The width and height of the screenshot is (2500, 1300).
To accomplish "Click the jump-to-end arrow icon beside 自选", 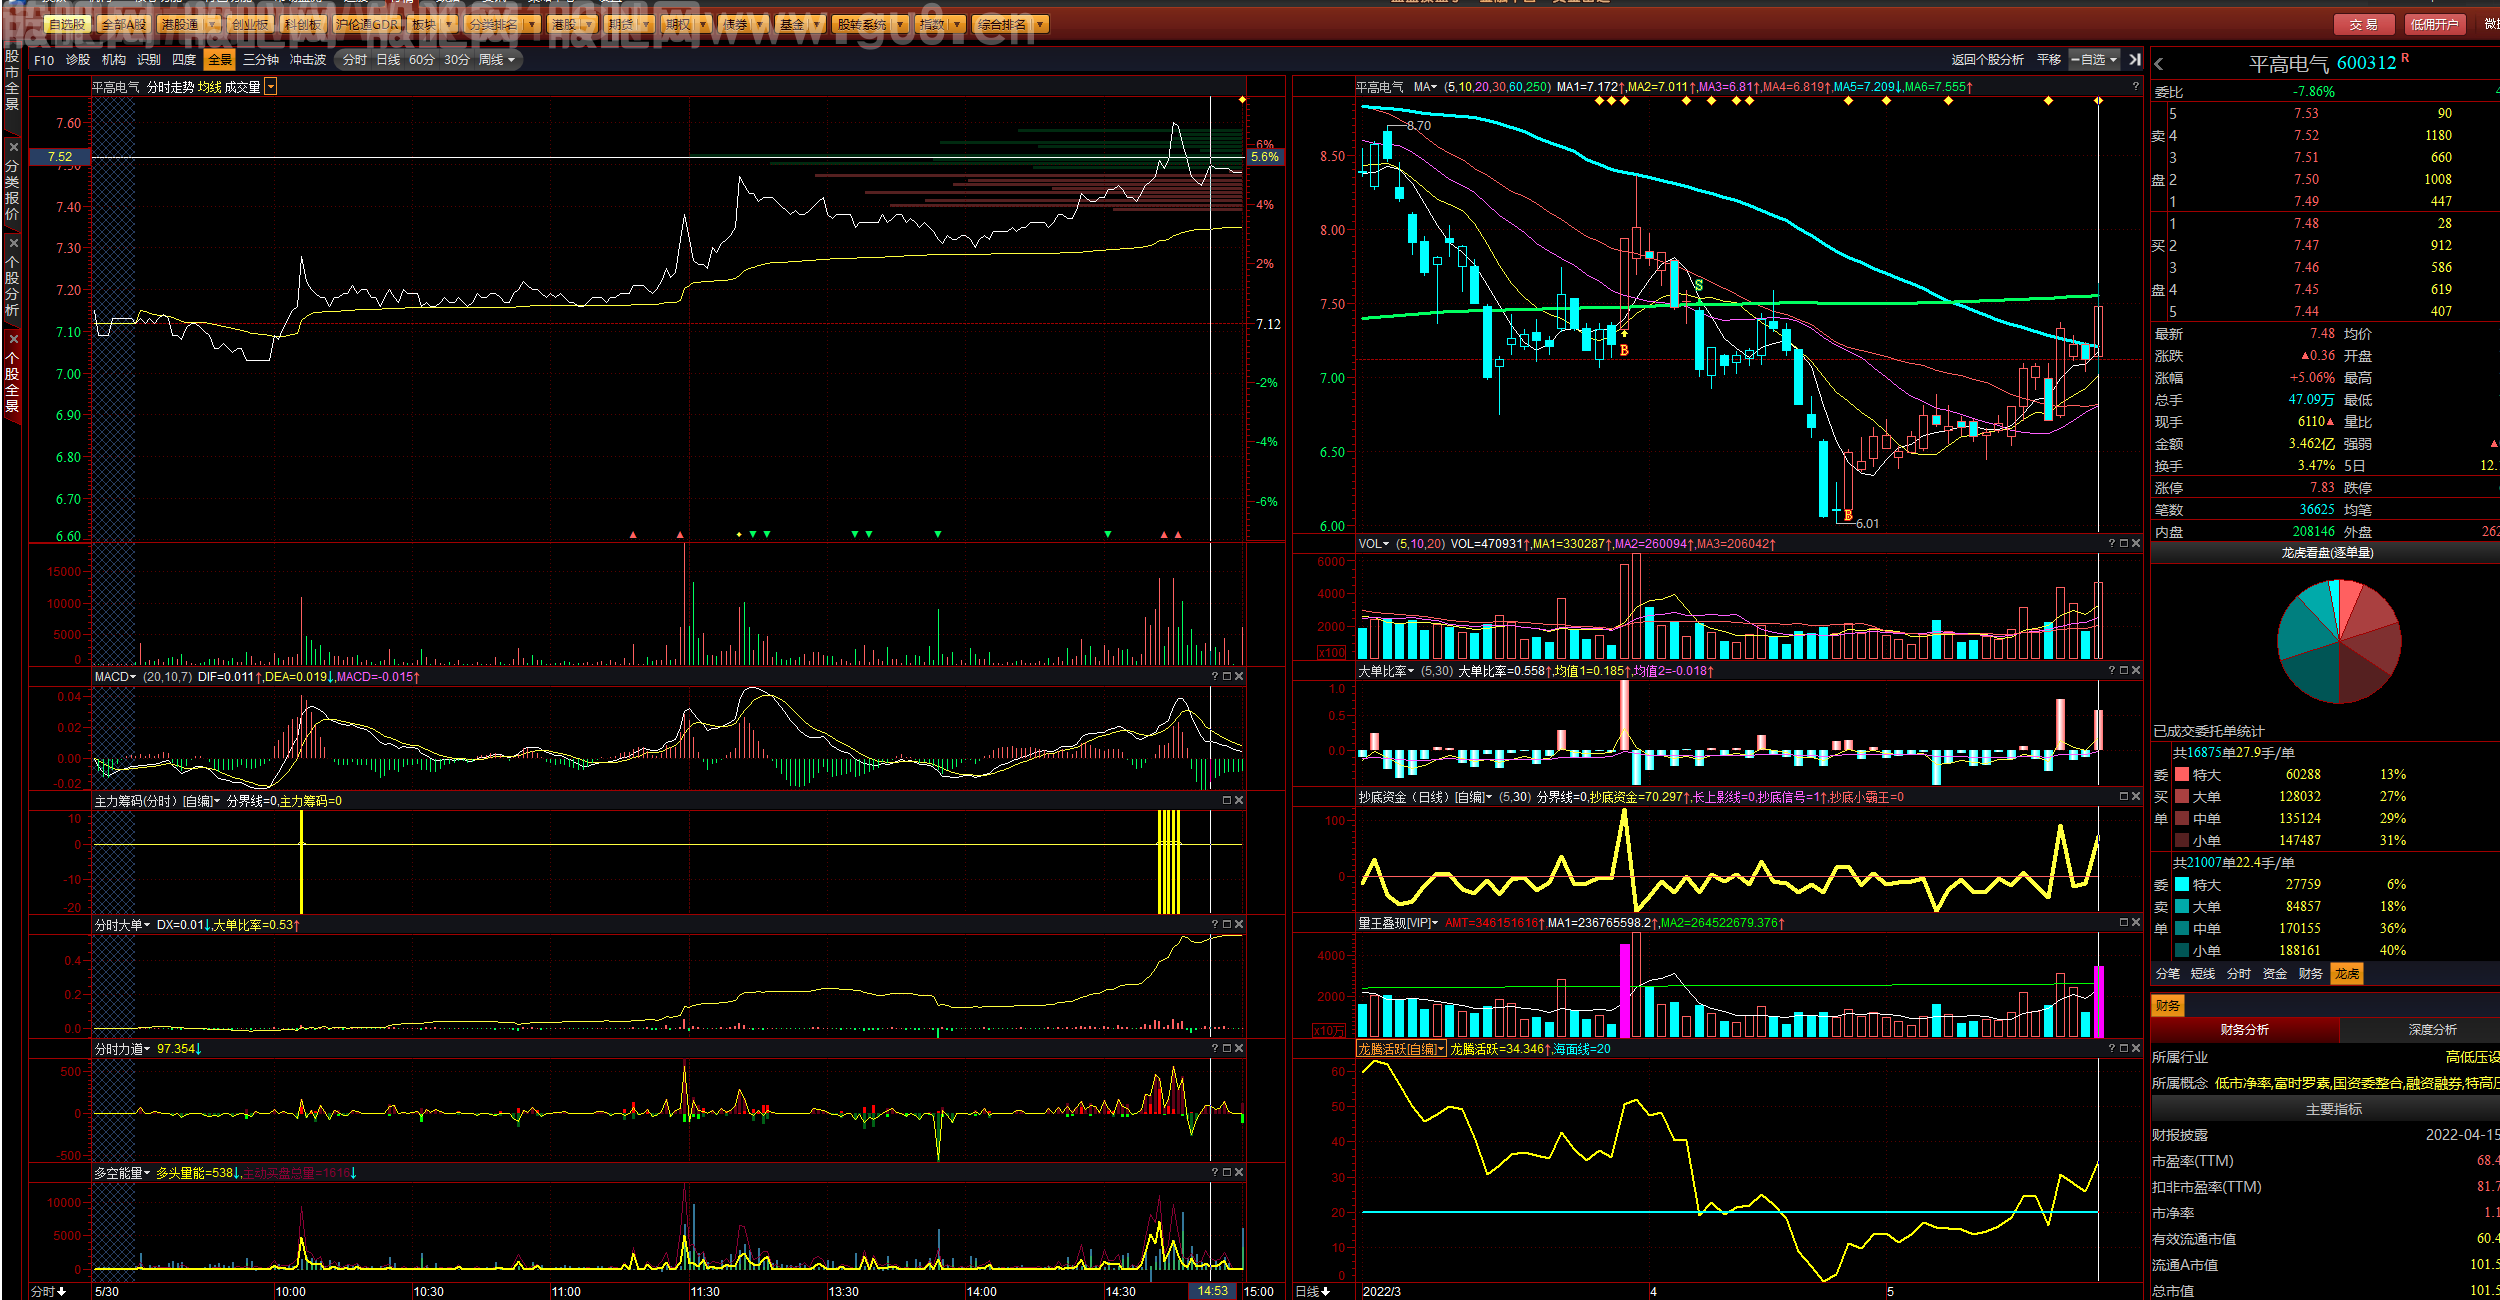I will point(2135,60).
